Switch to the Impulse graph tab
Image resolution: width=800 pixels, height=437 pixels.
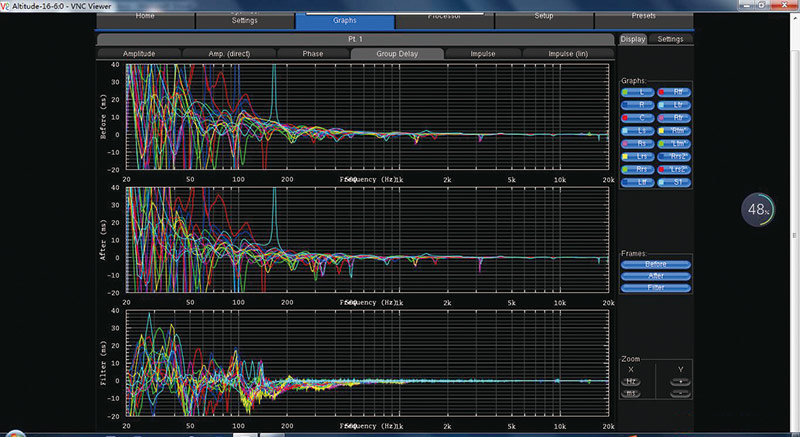tap(483, 54)
